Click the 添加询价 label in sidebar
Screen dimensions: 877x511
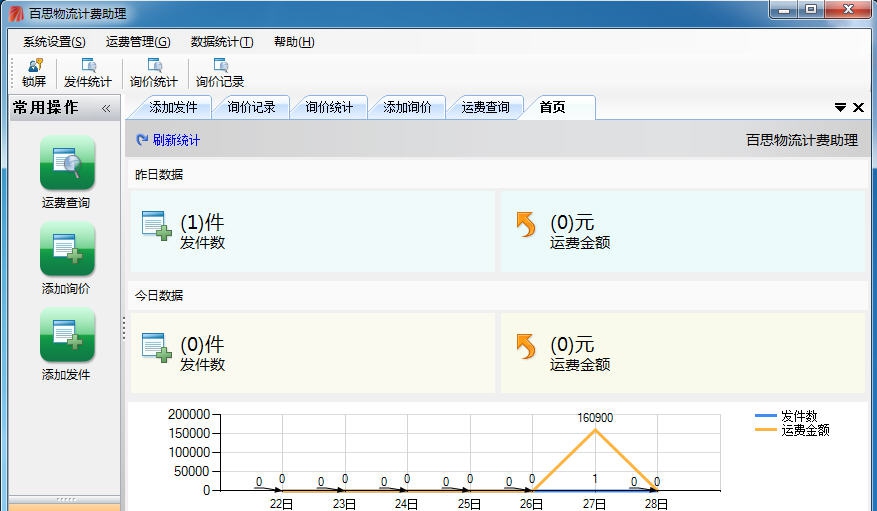(66, 289)
